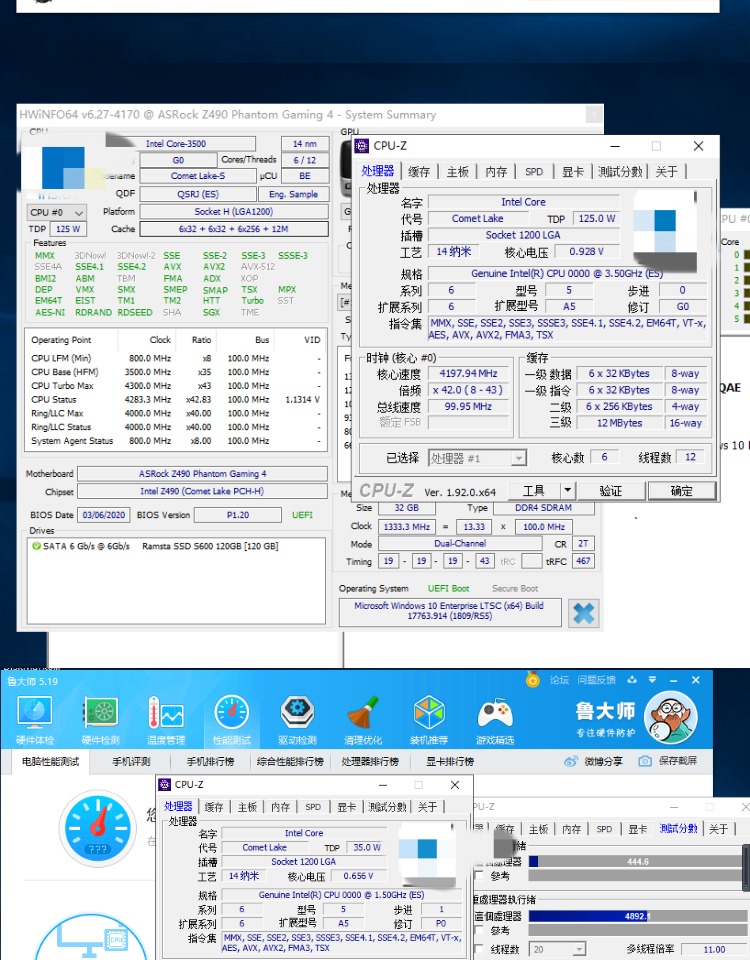Switch to 内存 tab in upper CPU-Z
This screenshot has height=960, width=750.
coord(496,171)
